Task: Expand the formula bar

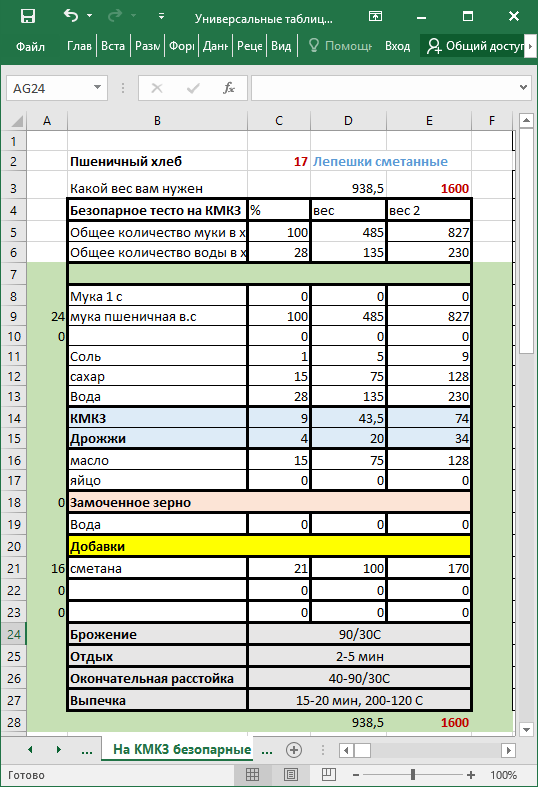Action: (523, 88)
